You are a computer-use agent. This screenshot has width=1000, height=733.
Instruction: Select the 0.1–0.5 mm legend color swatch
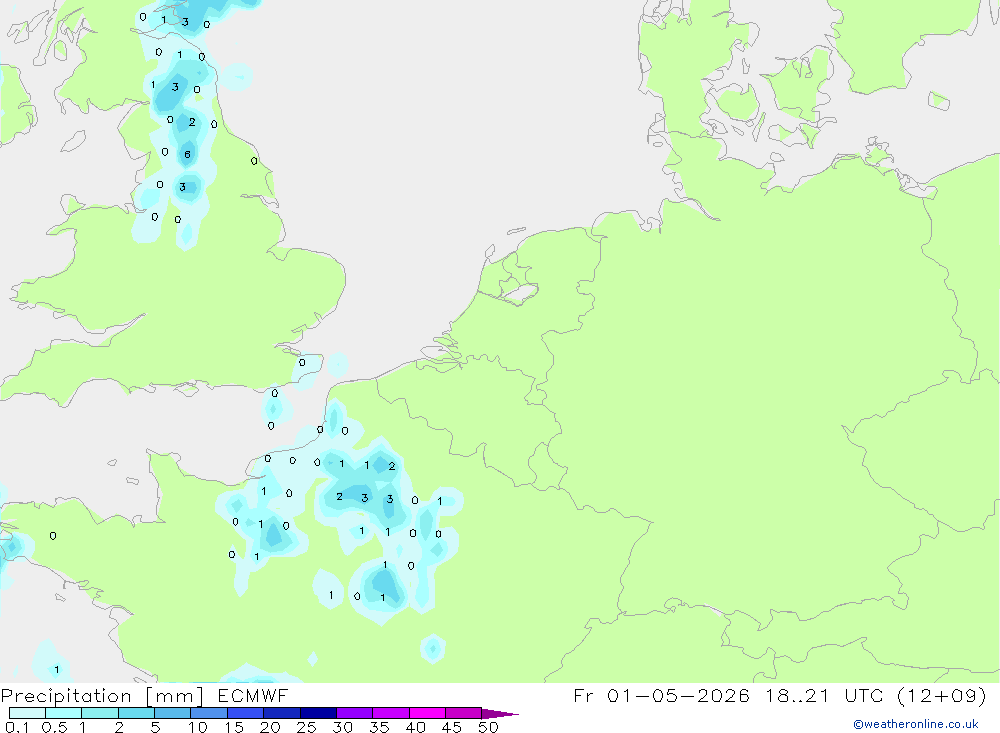[27, 713]
